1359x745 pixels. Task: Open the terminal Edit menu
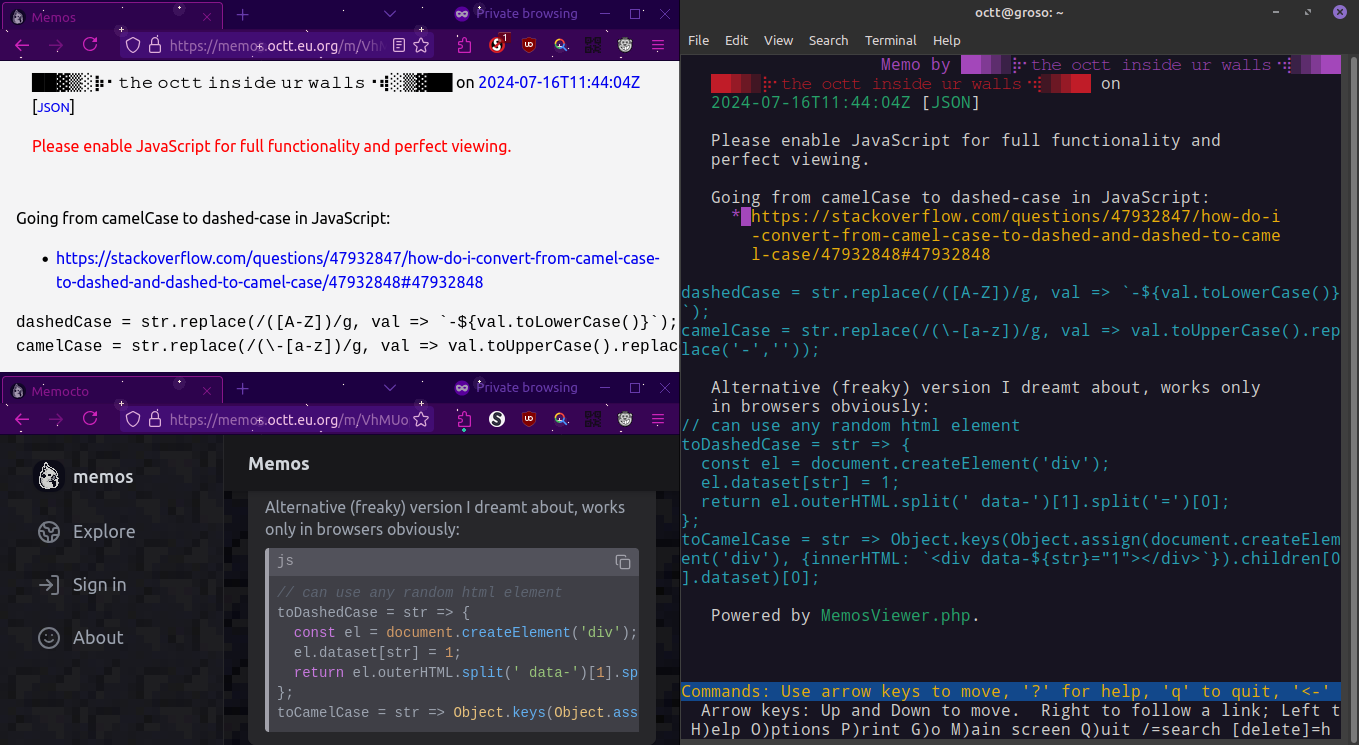tap(736, 40)
